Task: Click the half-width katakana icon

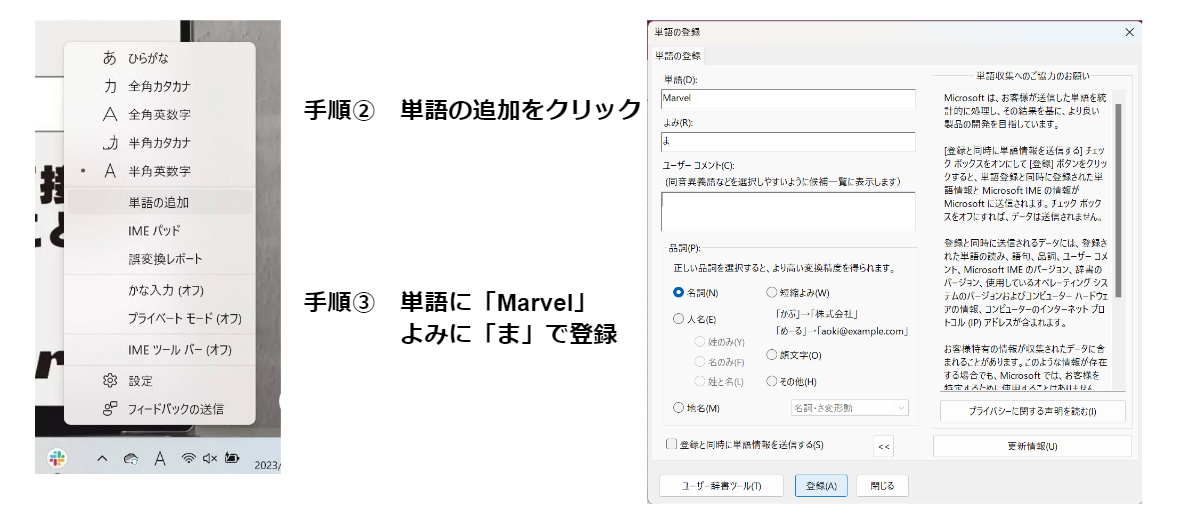Action: (110, 143)
